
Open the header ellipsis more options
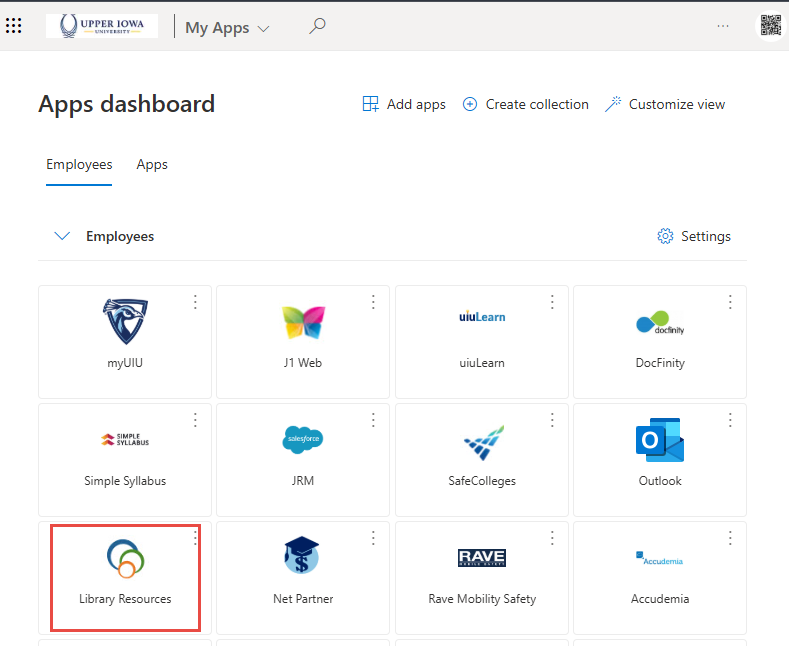coord(723,26)
